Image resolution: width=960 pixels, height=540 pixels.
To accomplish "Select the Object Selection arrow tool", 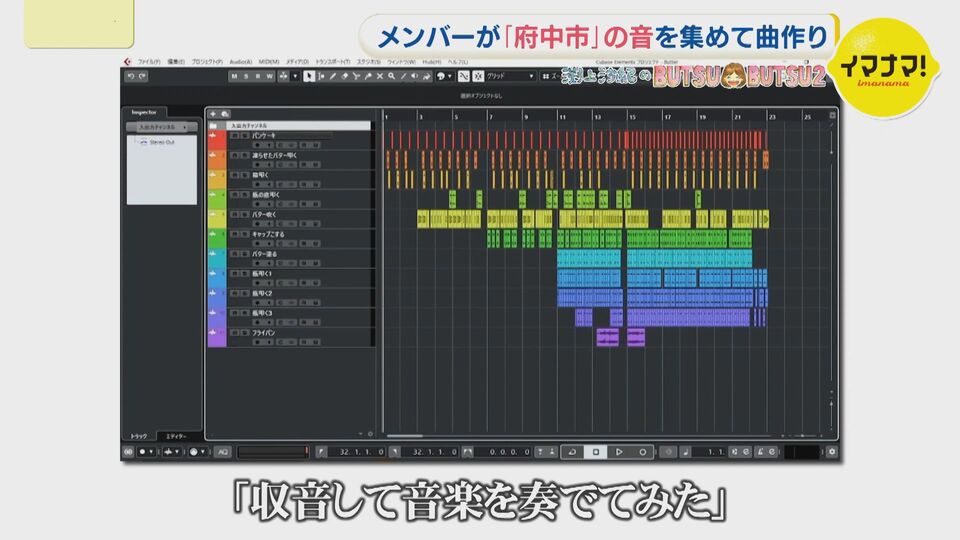I will [309, 77].
